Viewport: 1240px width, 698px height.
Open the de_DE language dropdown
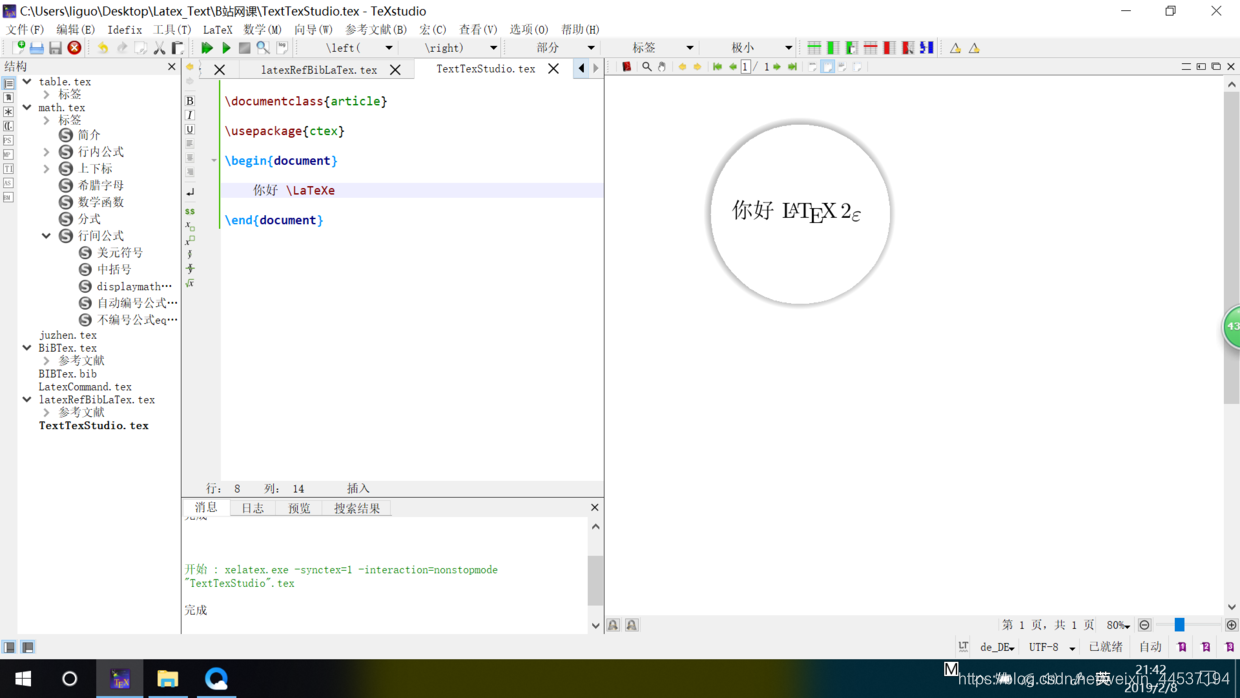click(x=997, y=647)
